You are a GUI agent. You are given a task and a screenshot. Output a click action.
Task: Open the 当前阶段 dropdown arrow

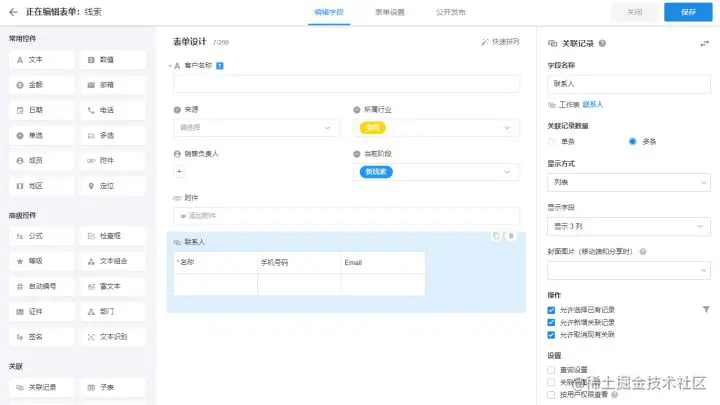click(x=507, y=172)
